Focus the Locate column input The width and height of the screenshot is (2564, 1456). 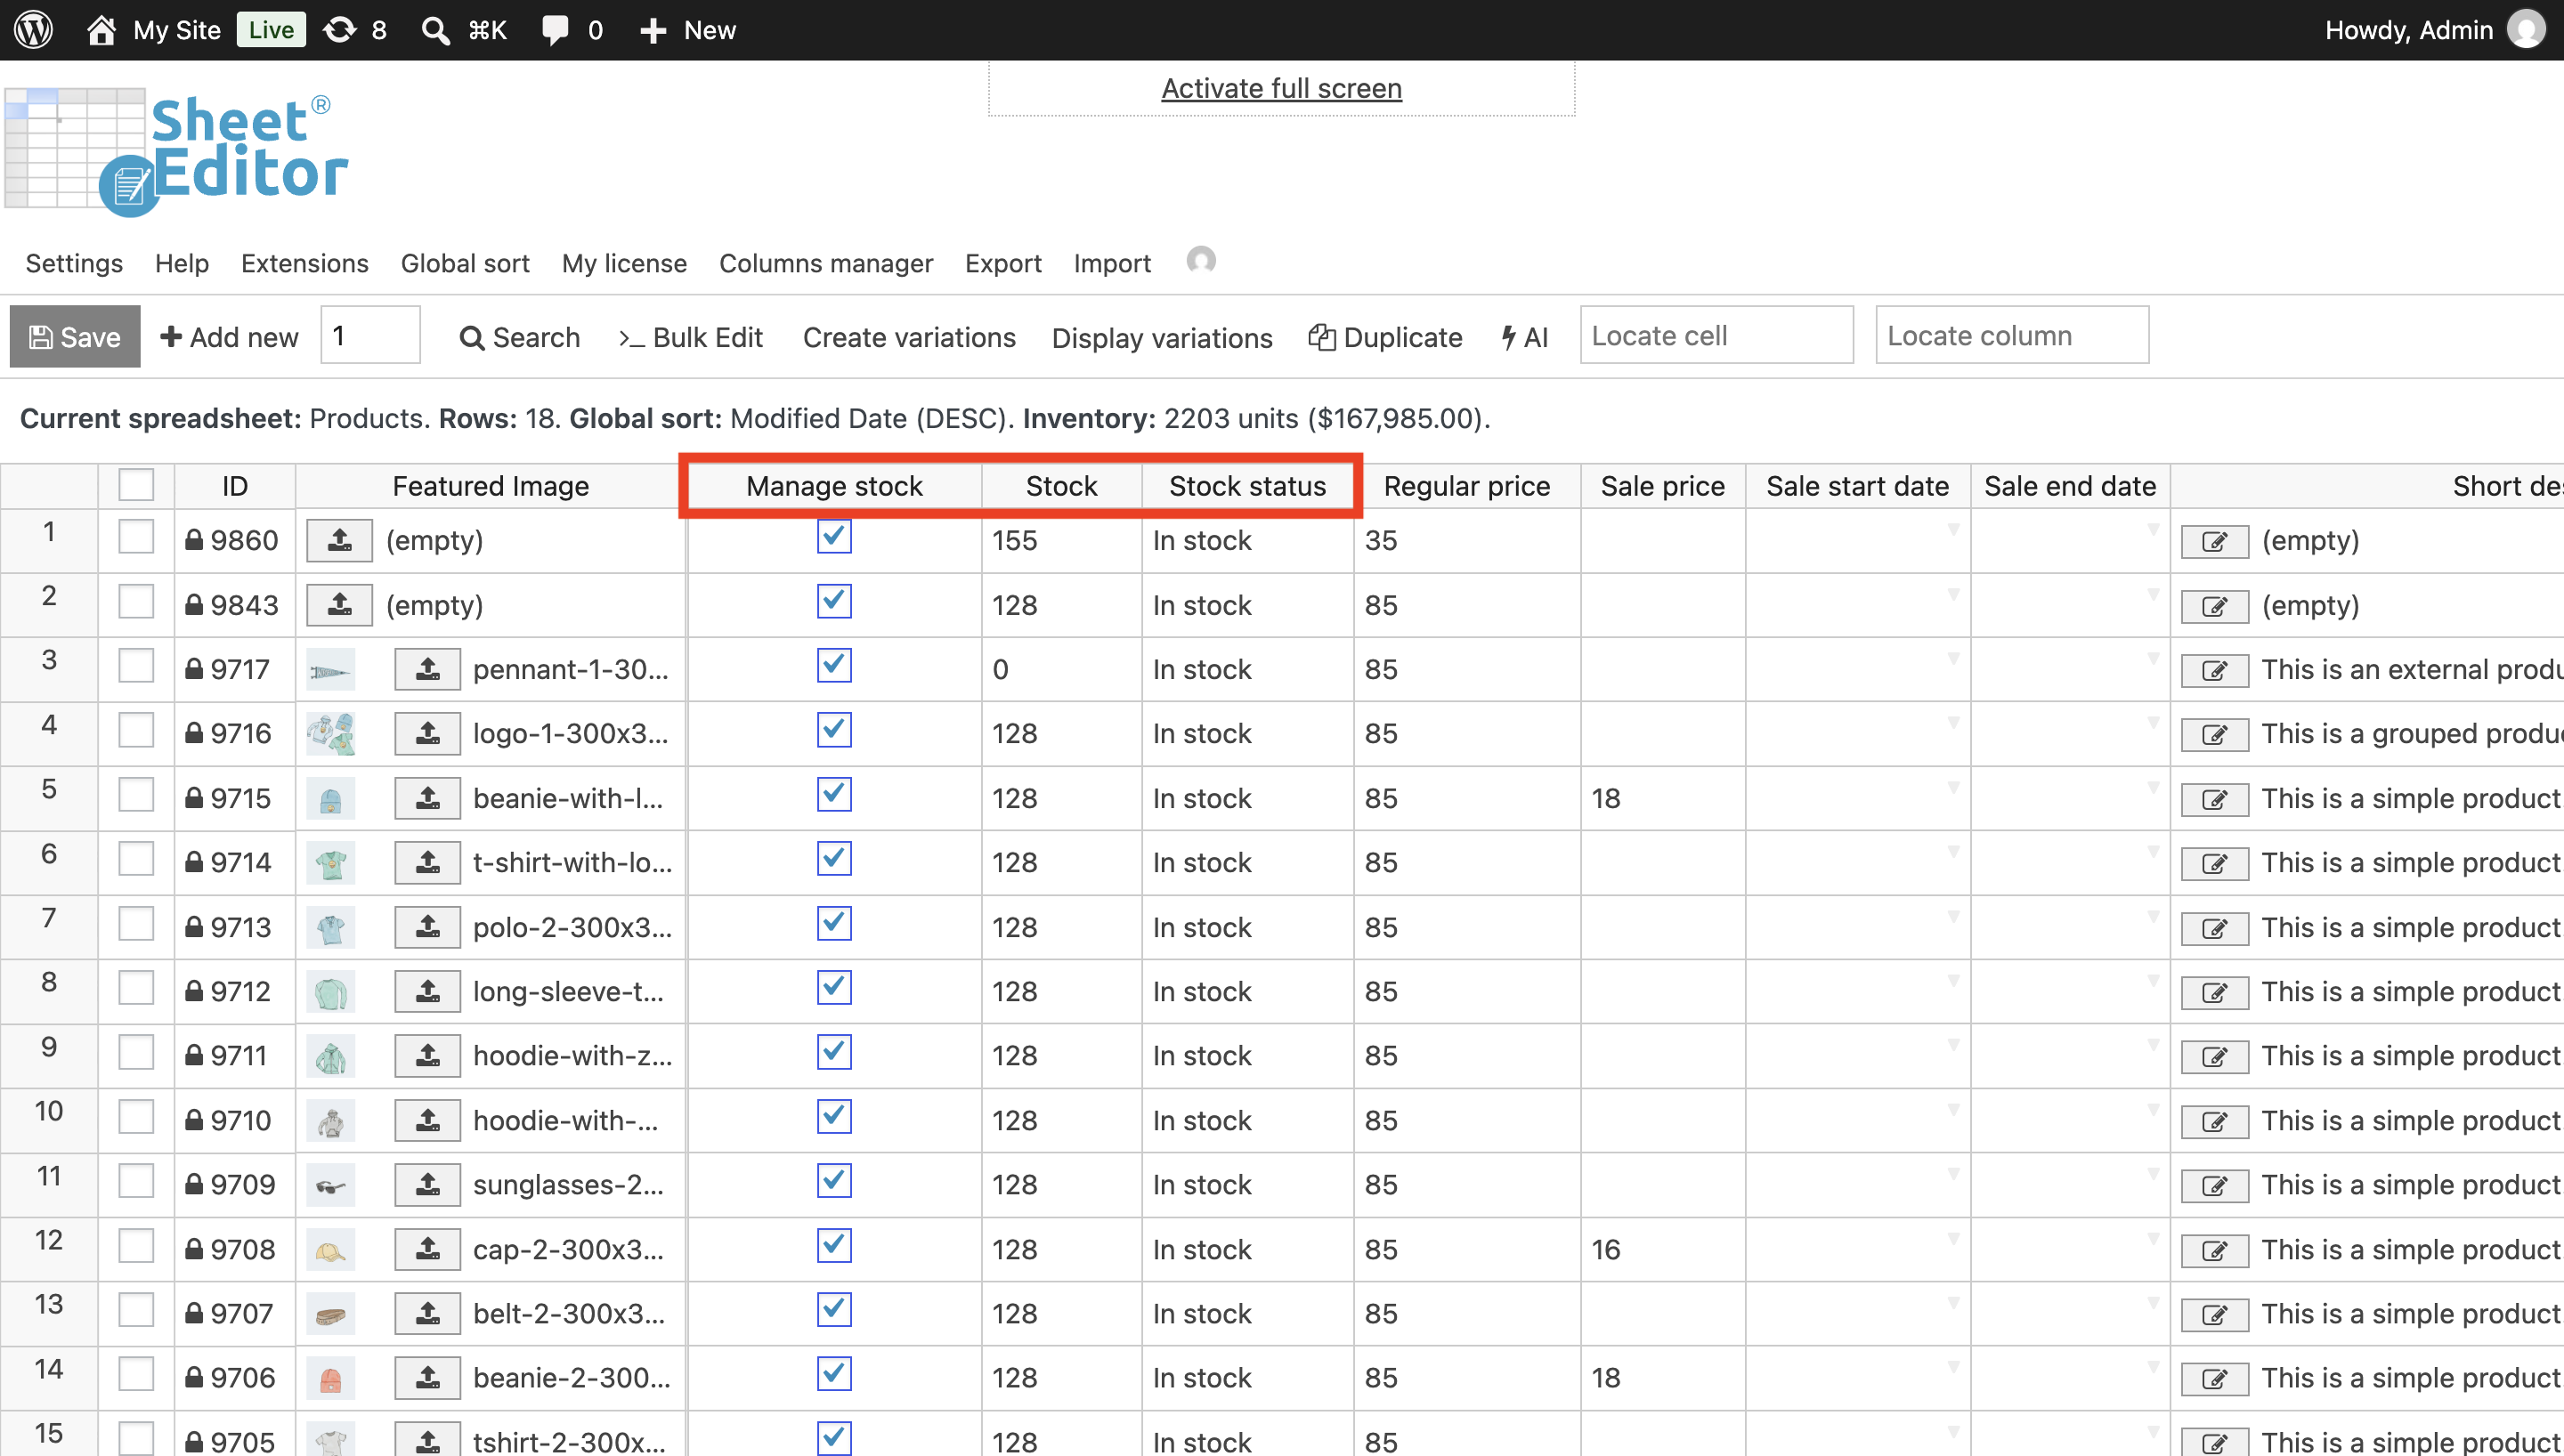(x=2012, y=335)
